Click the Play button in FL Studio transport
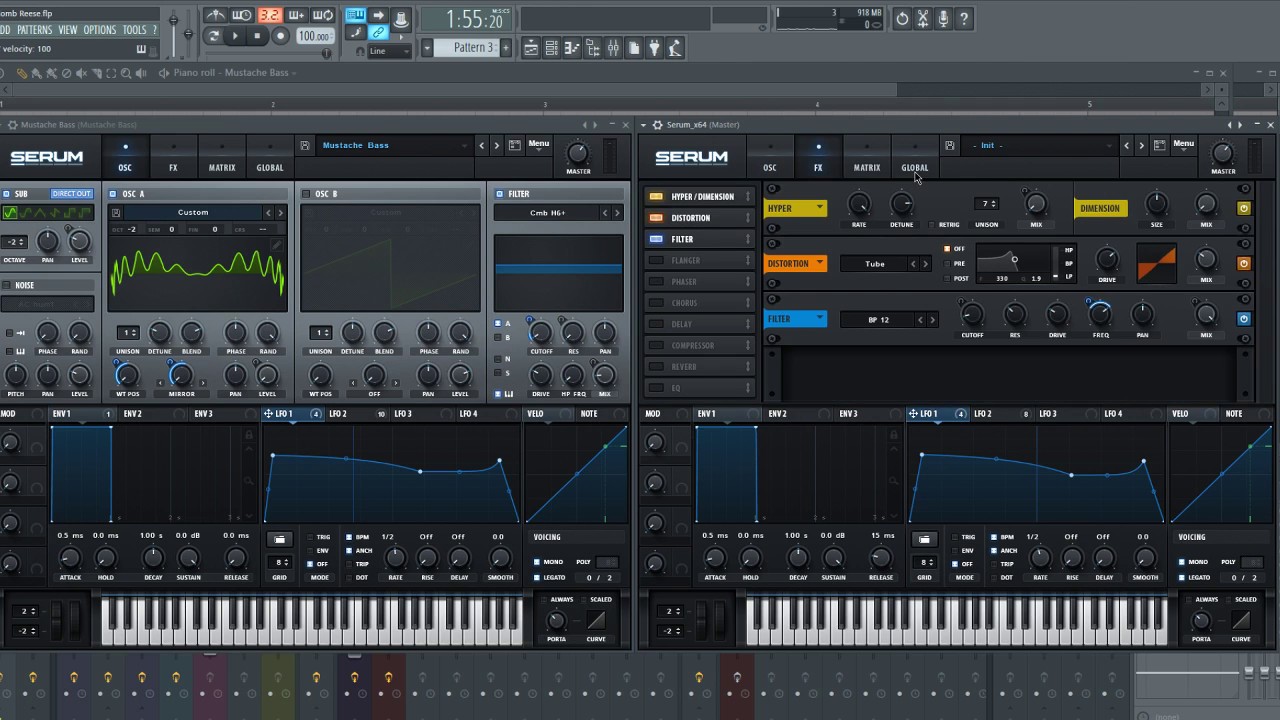Image resolution: width=1280 pixels, height=720 pixels. click(x=236, y=36)
